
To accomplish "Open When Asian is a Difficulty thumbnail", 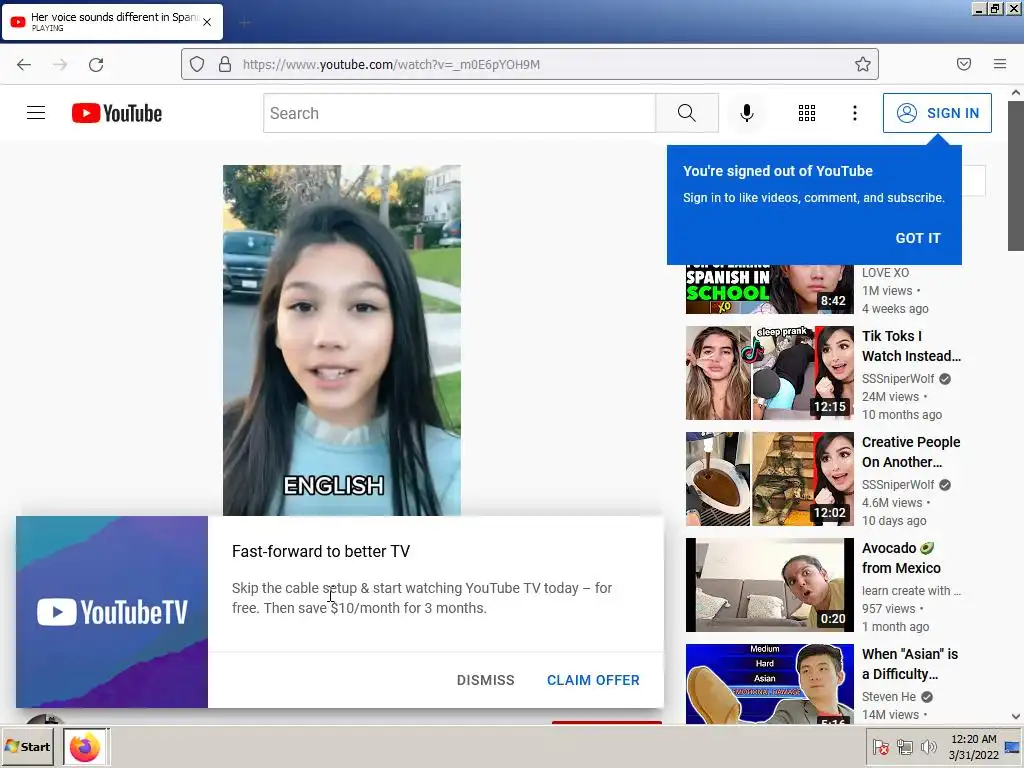I will pos(769,684).
